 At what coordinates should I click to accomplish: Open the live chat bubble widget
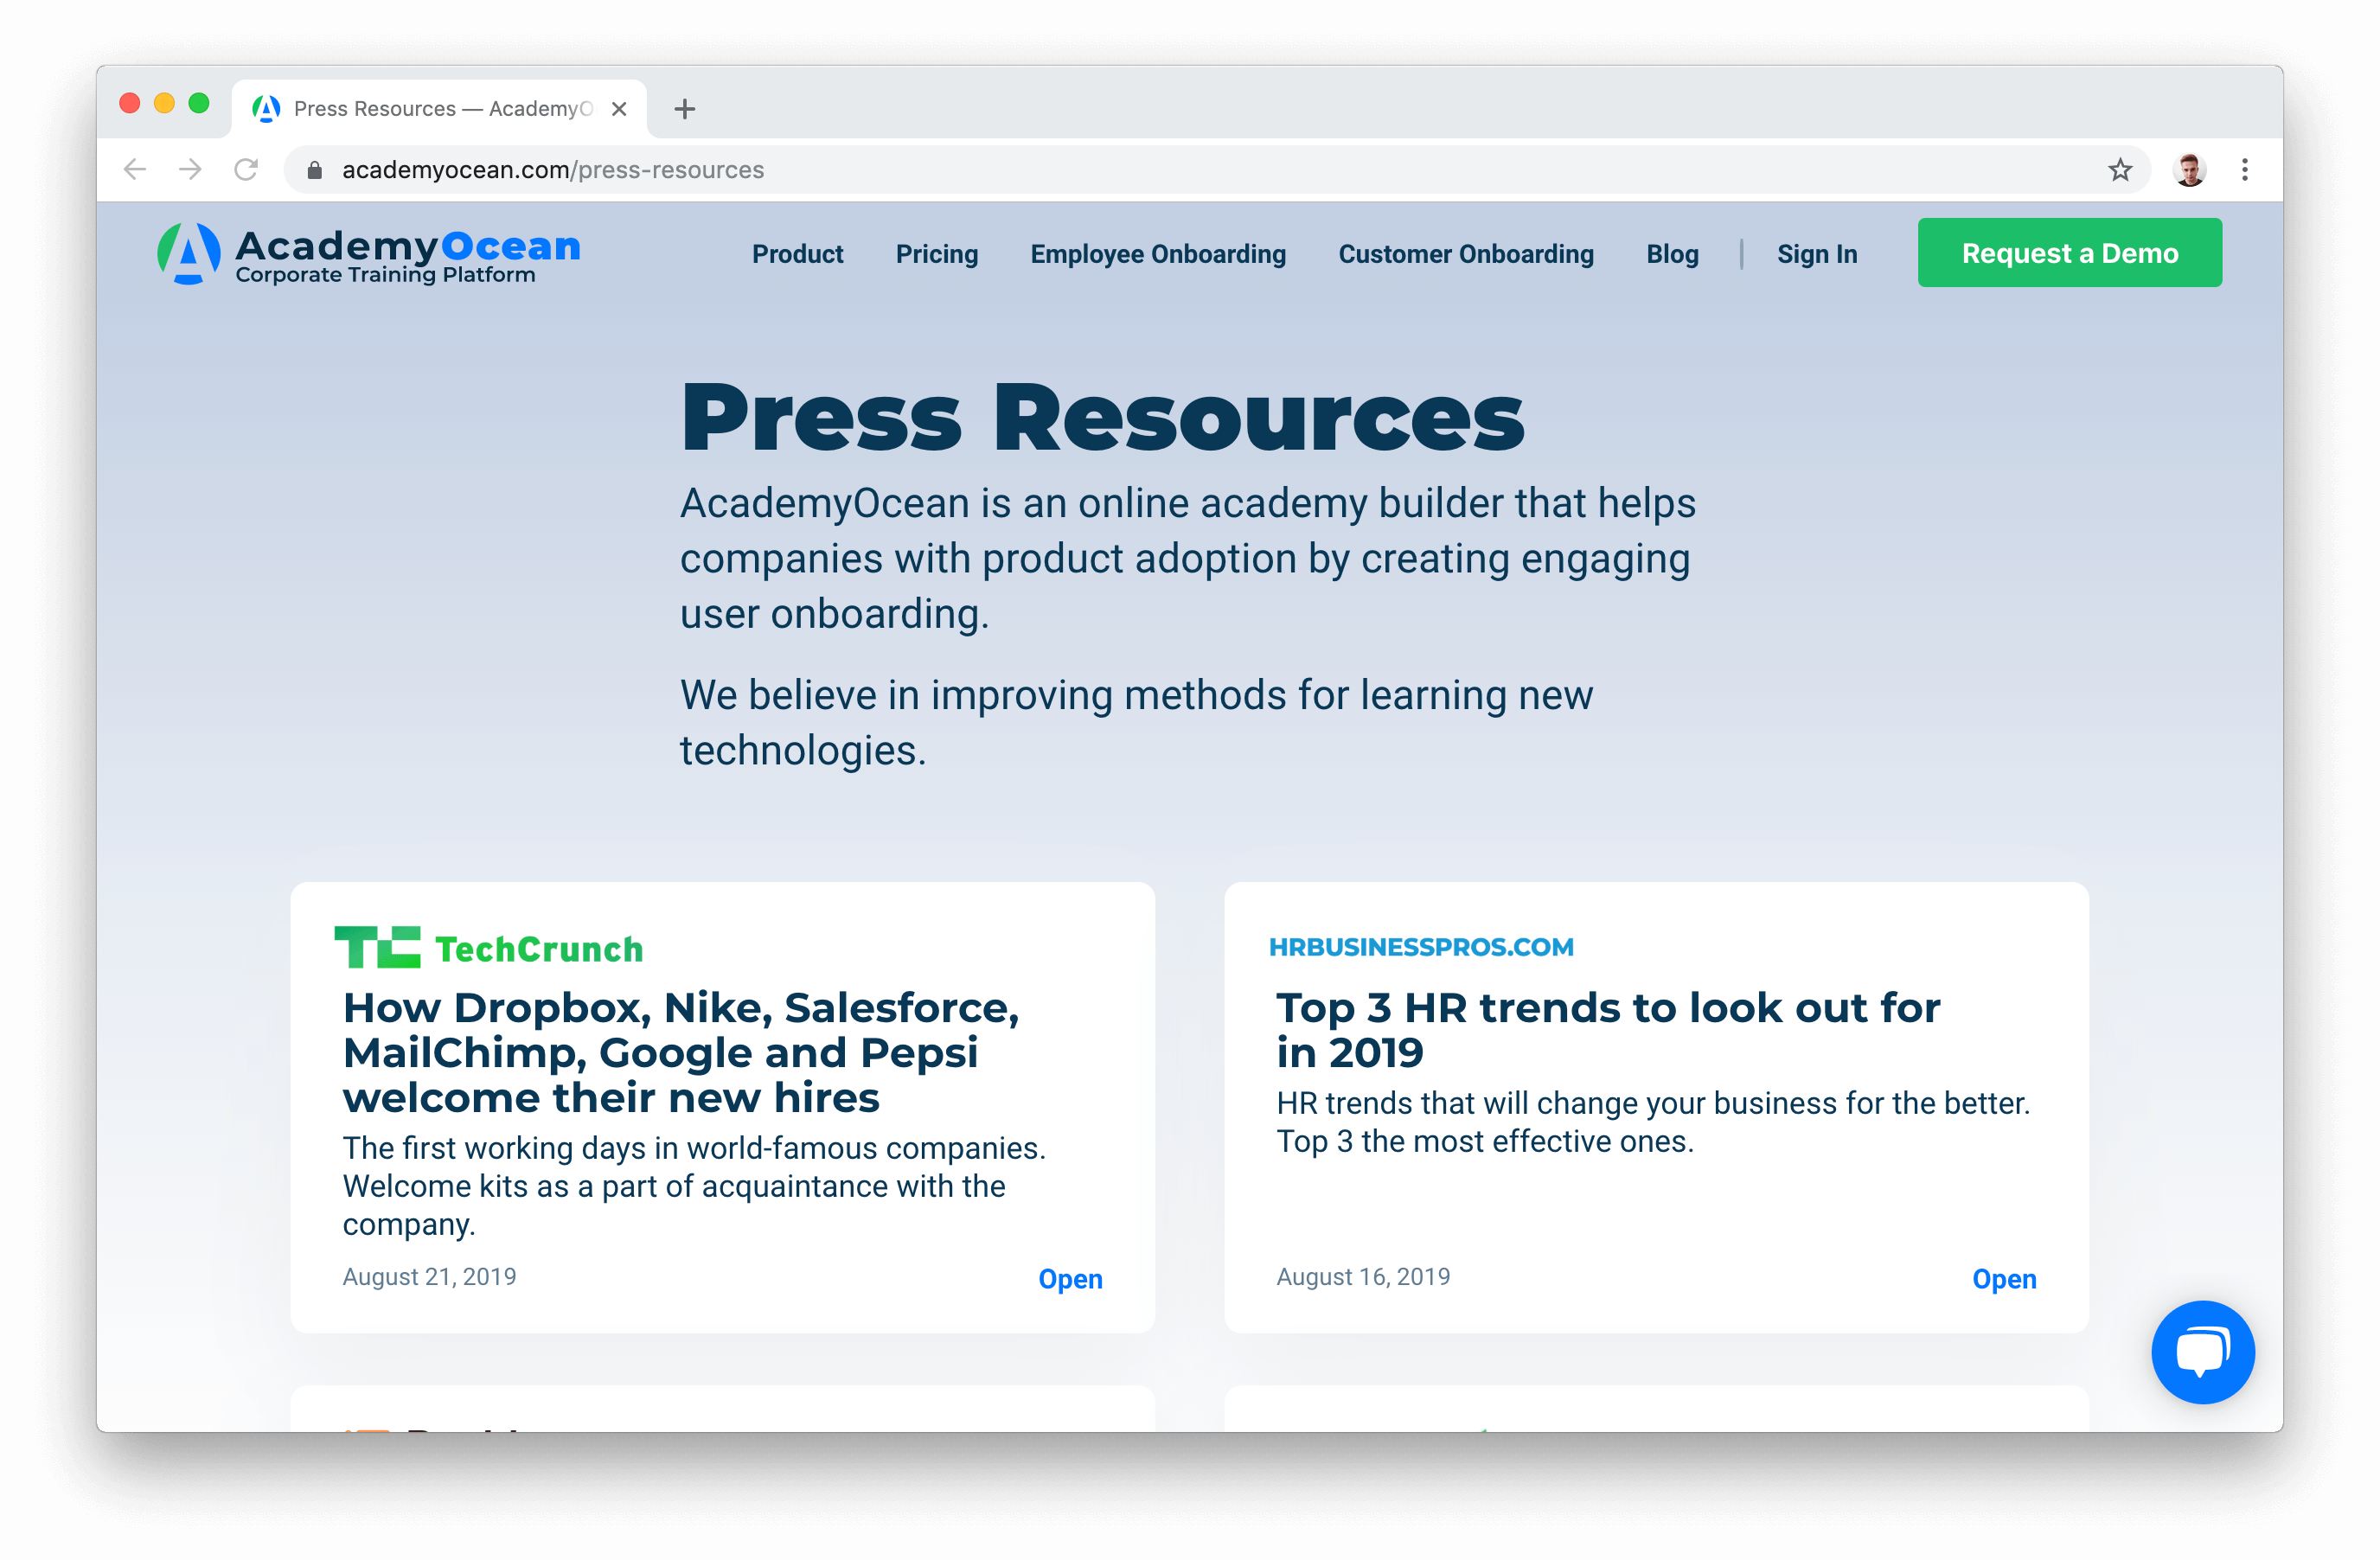pos(2202,1351)
